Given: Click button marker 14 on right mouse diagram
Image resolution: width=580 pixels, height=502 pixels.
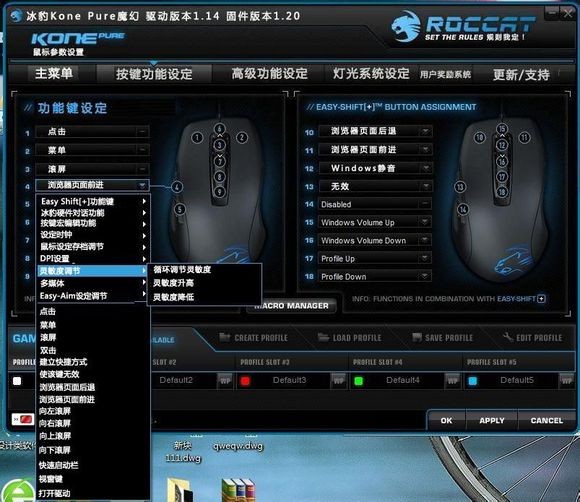Looking at the screenshot, I should (463, 209).
